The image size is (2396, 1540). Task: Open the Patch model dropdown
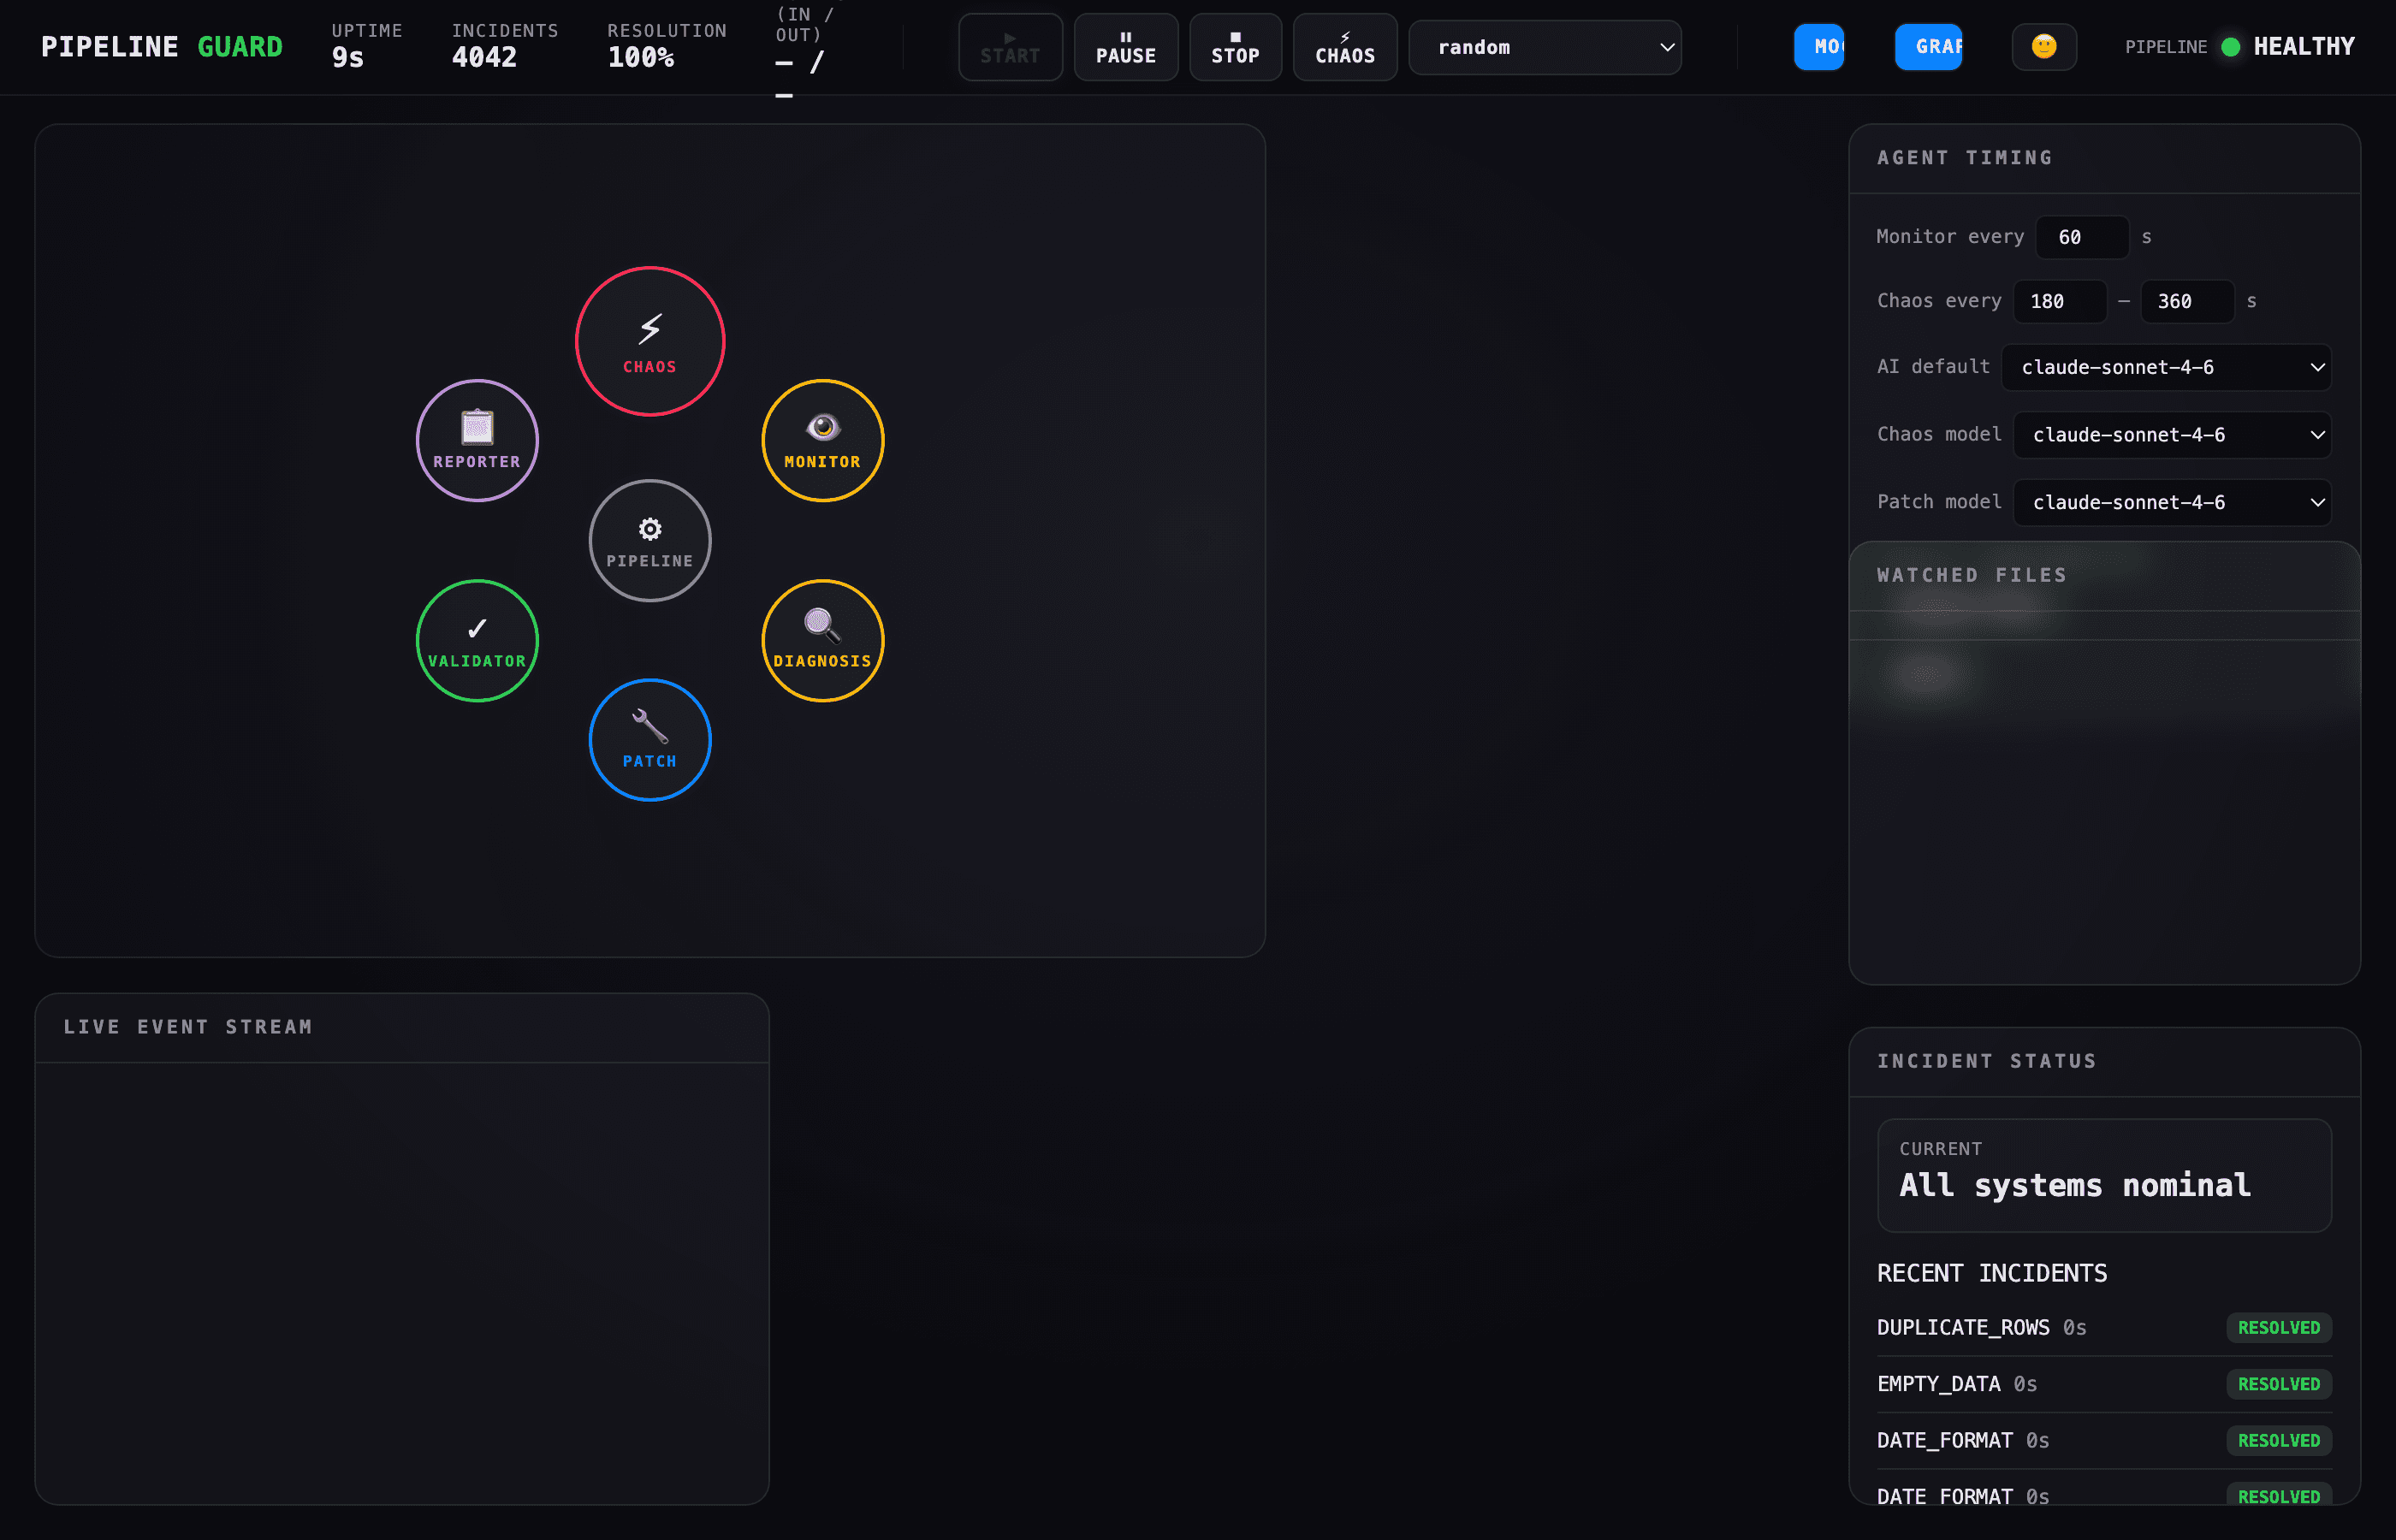coord(2172,502)
